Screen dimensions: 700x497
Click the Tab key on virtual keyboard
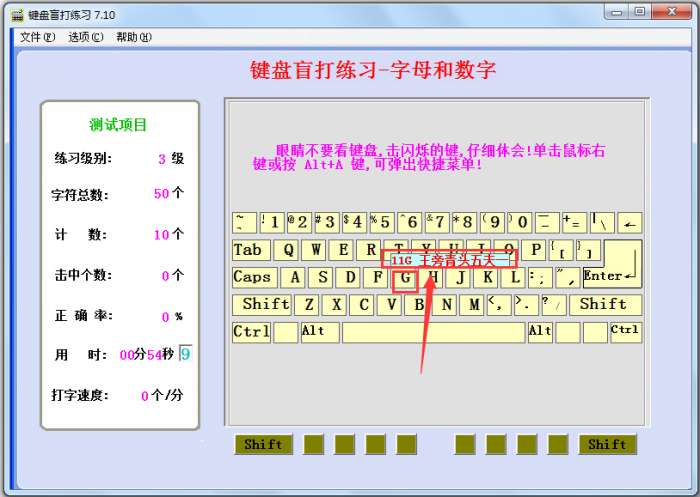click(251, 250)
